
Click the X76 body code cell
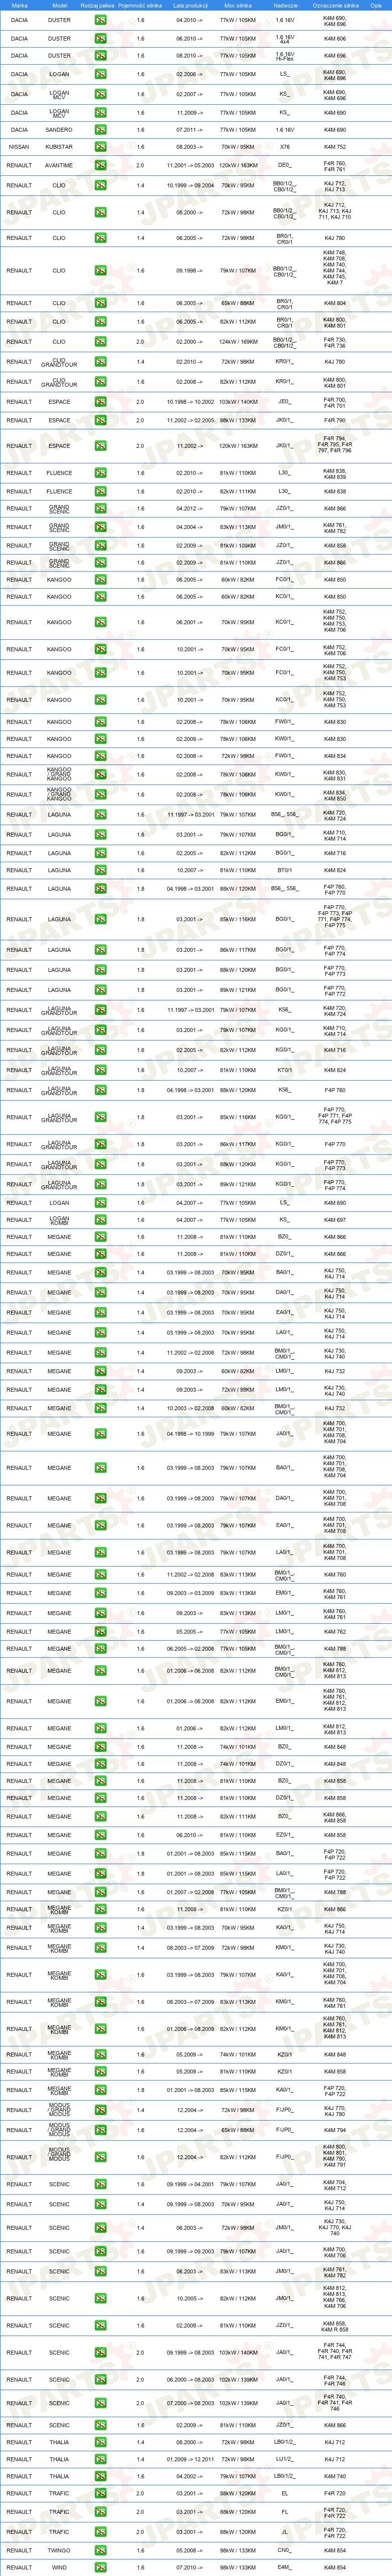click(285, 147)
